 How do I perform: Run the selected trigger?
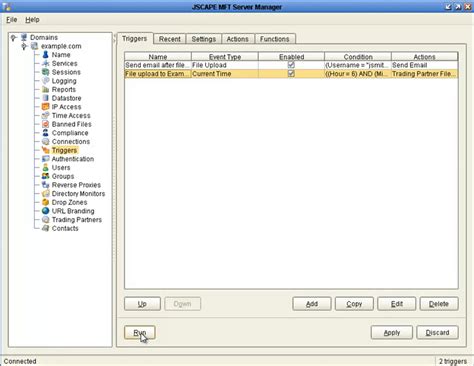pyautogui.click(x=140, y=332)
